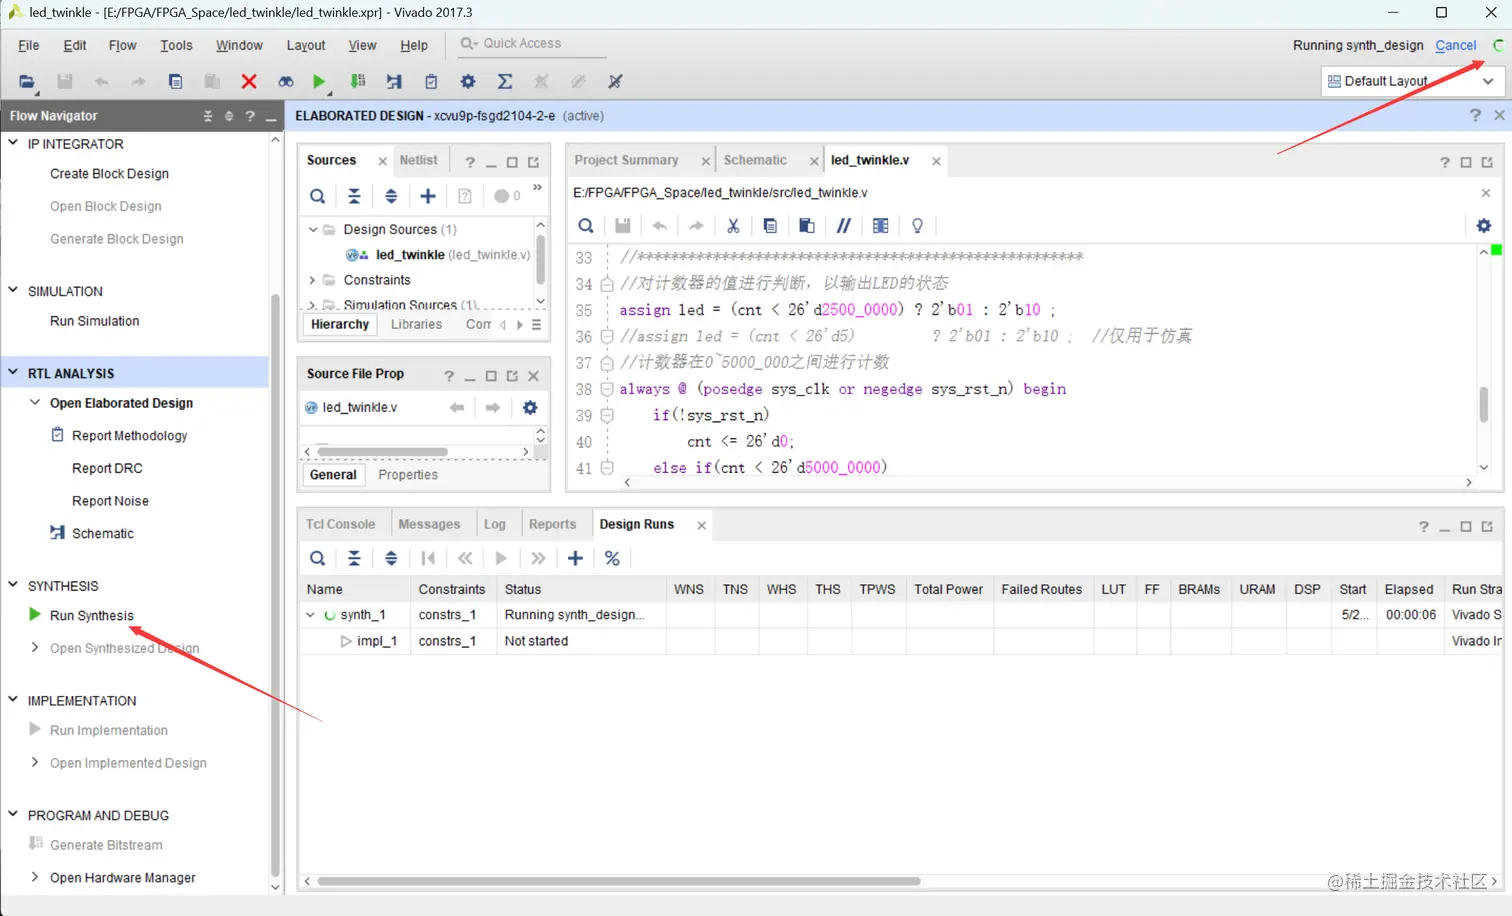This screenshot has height=916, width=1512.
Task: Collapse Design Sources tree node
Action: tap(313, 229)
